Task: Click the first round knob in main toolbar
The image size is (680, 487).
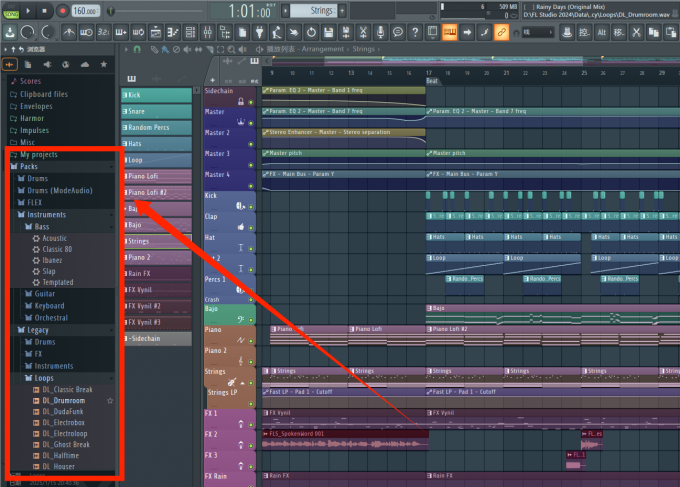Action: coord(27,32)
